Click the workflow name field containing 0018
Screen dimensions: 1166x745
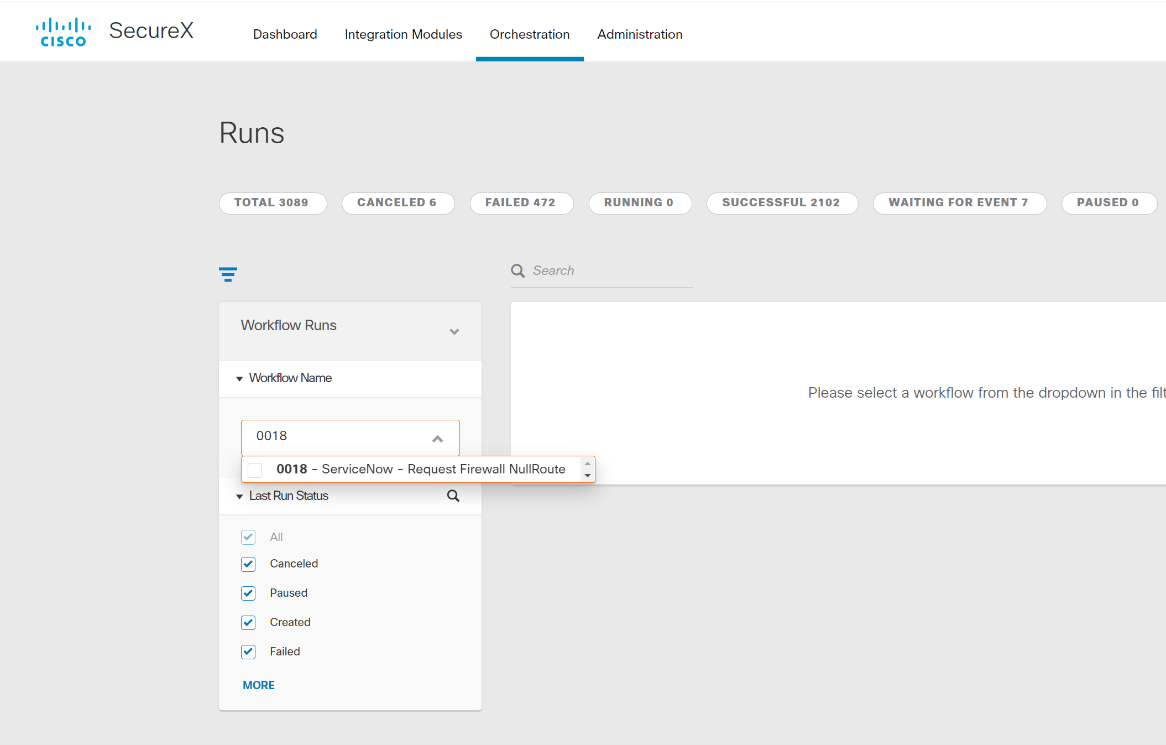coord(350,438)
